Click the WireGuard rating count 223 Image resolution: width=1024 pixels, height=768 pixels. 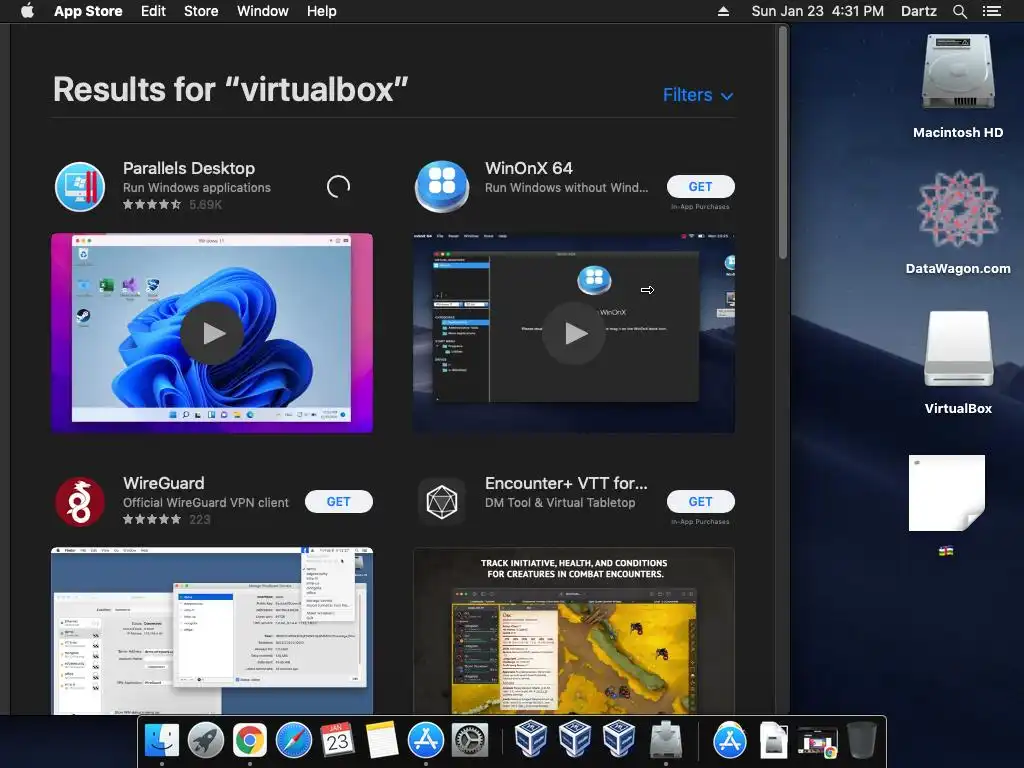point(200,519)
